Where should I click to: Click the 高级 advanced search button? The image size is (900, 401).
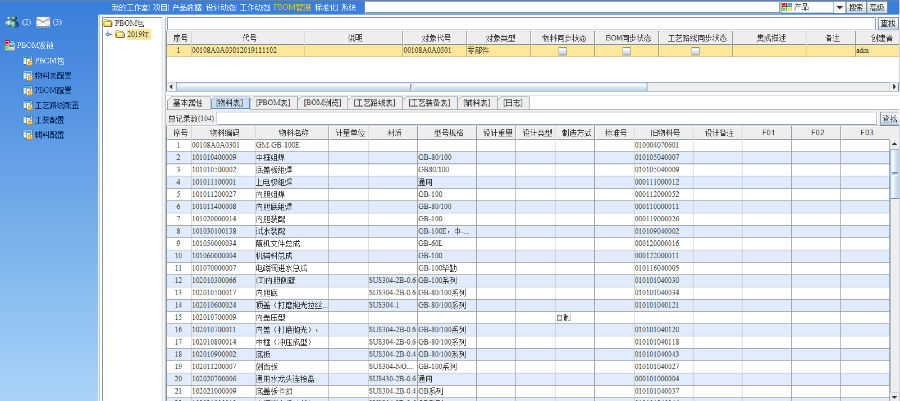pos(881,6)
